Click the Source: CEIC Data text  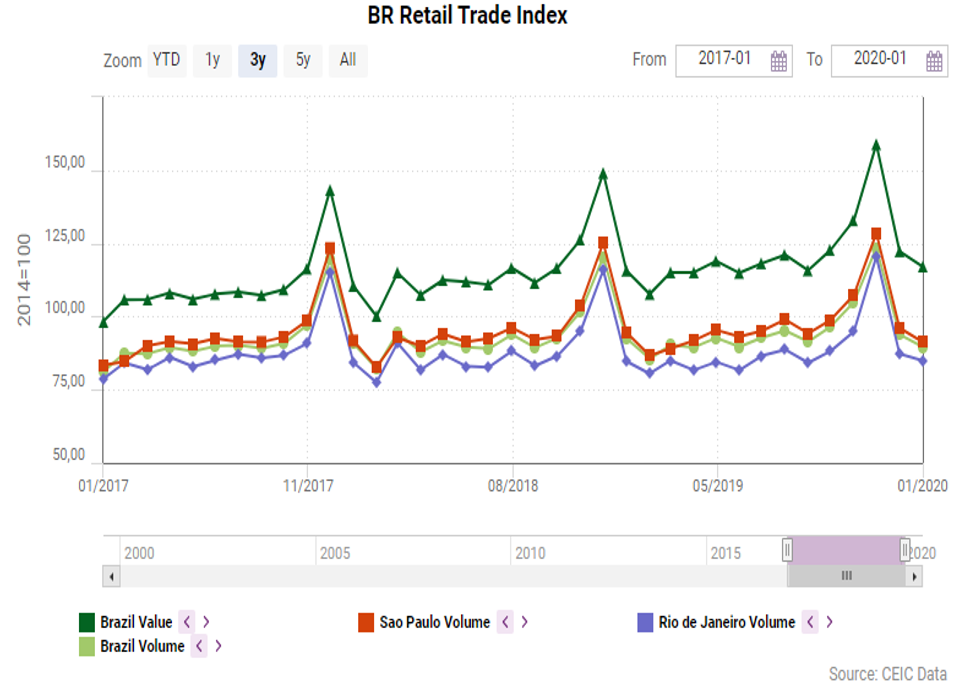point(887,674)
